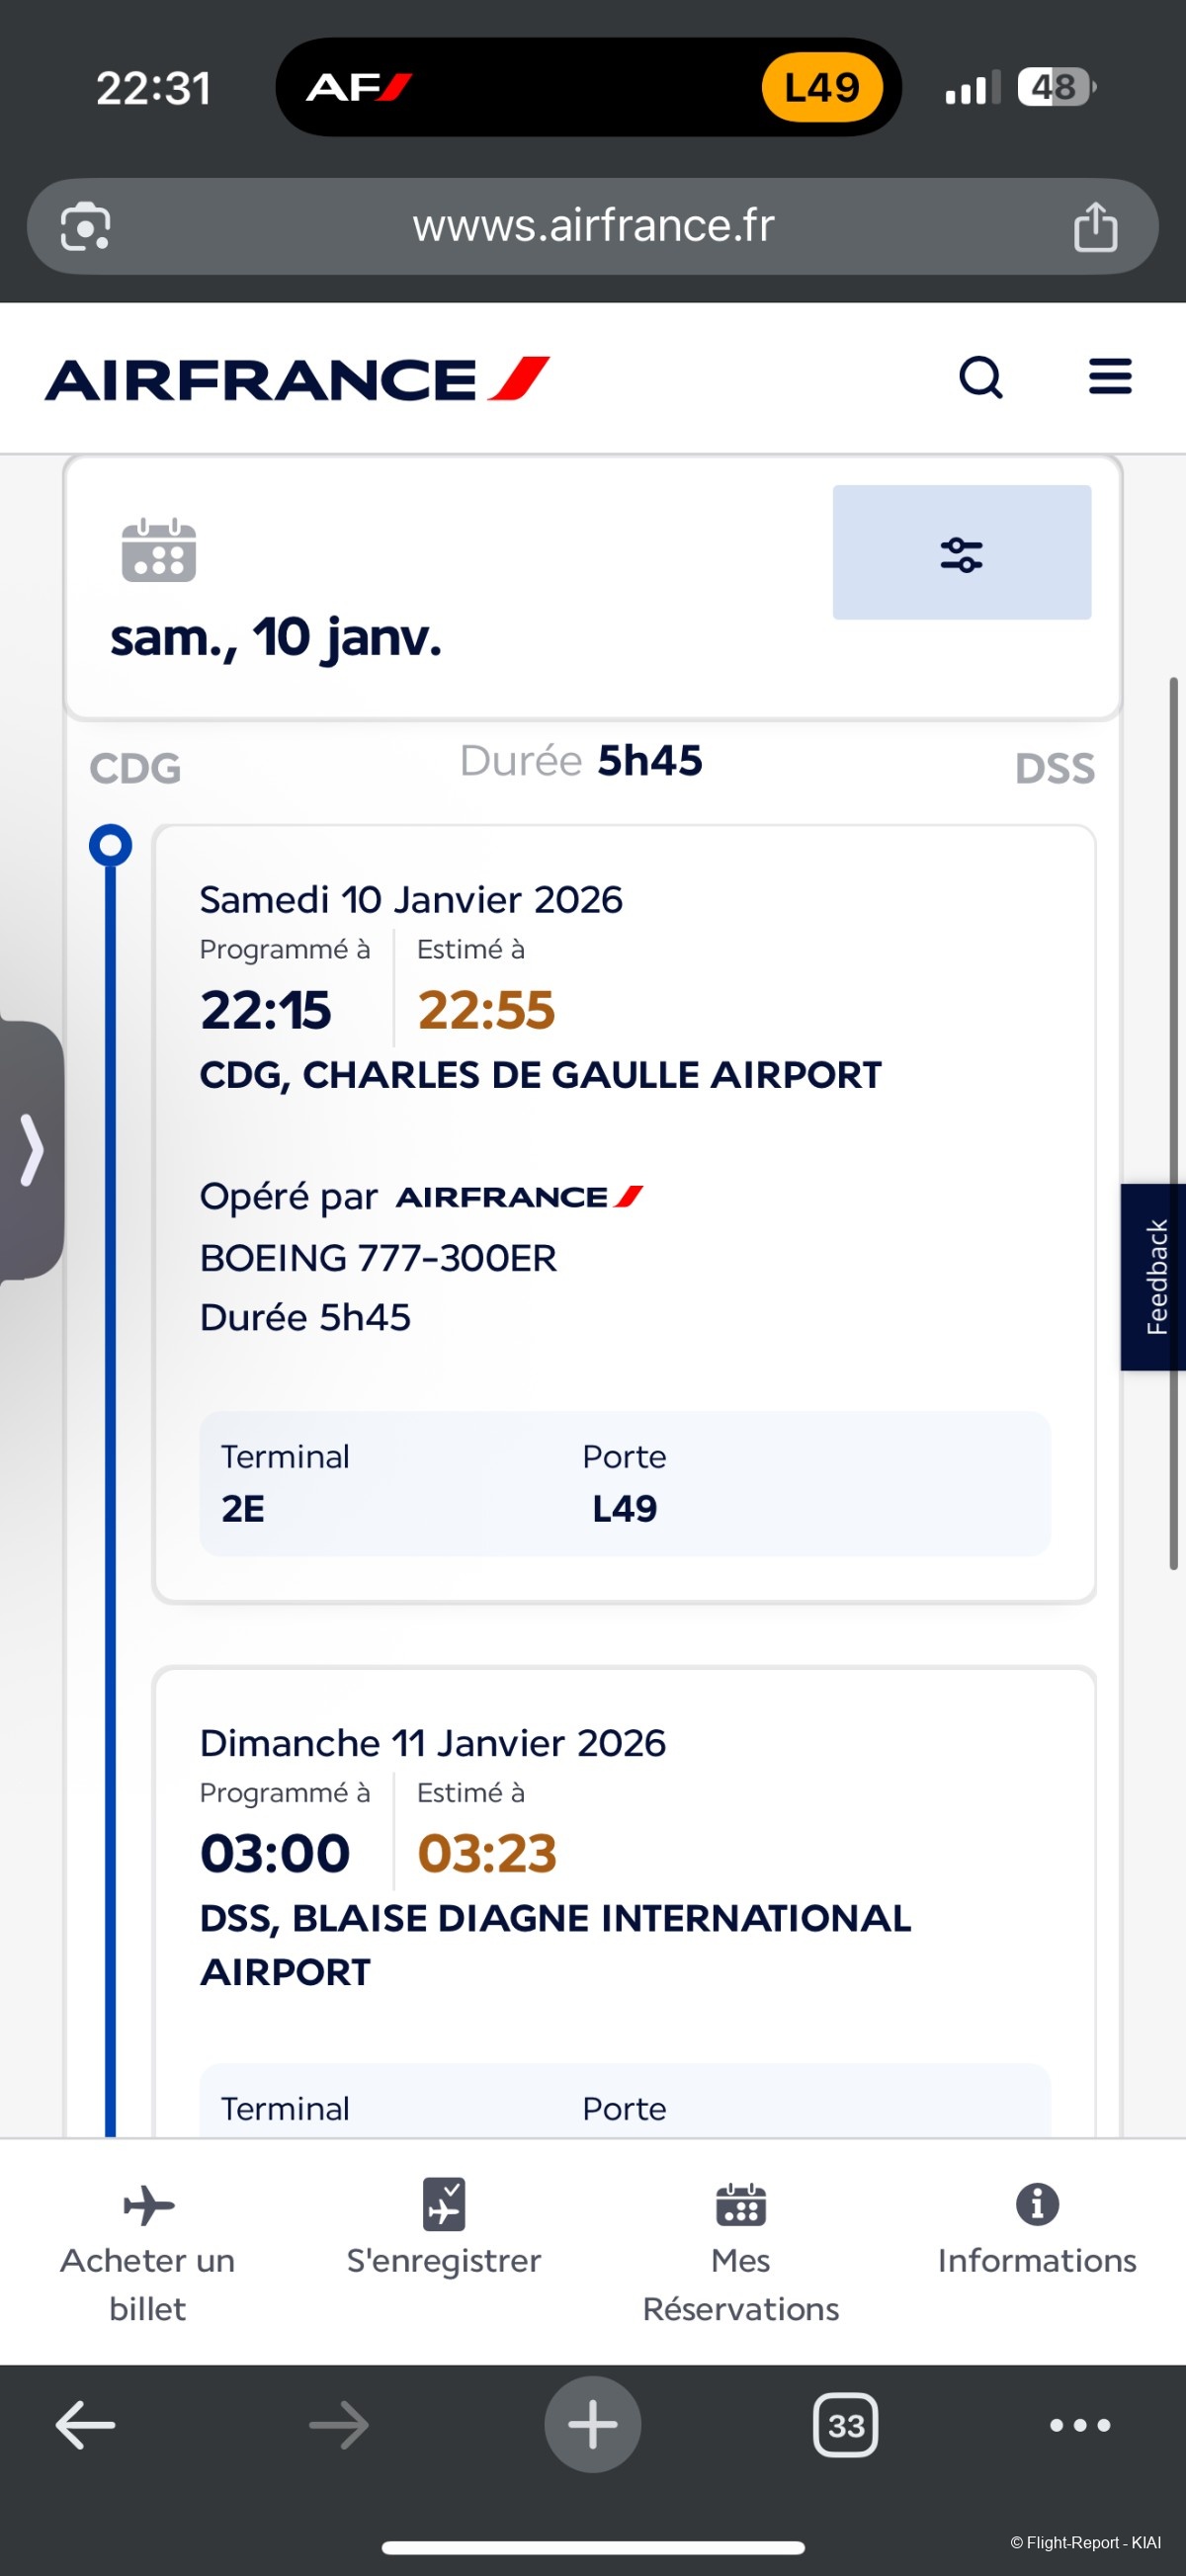The height and width of the screenshot is (2576, 1186).
Task: Tap the calendar icon above the date
Action: [x=158, y=550]
